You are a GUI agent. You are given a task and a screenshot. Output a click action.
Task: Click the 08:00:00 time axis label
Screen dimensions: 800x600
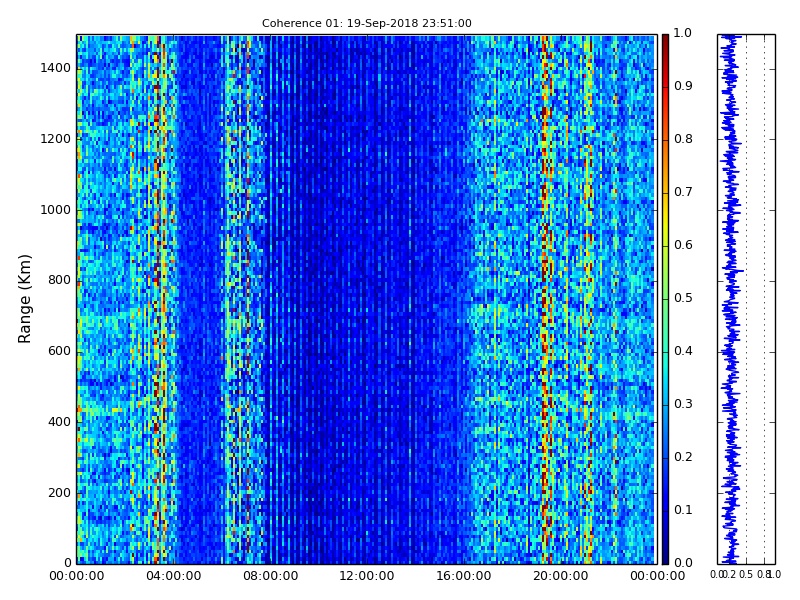click(x=270, y=576)
